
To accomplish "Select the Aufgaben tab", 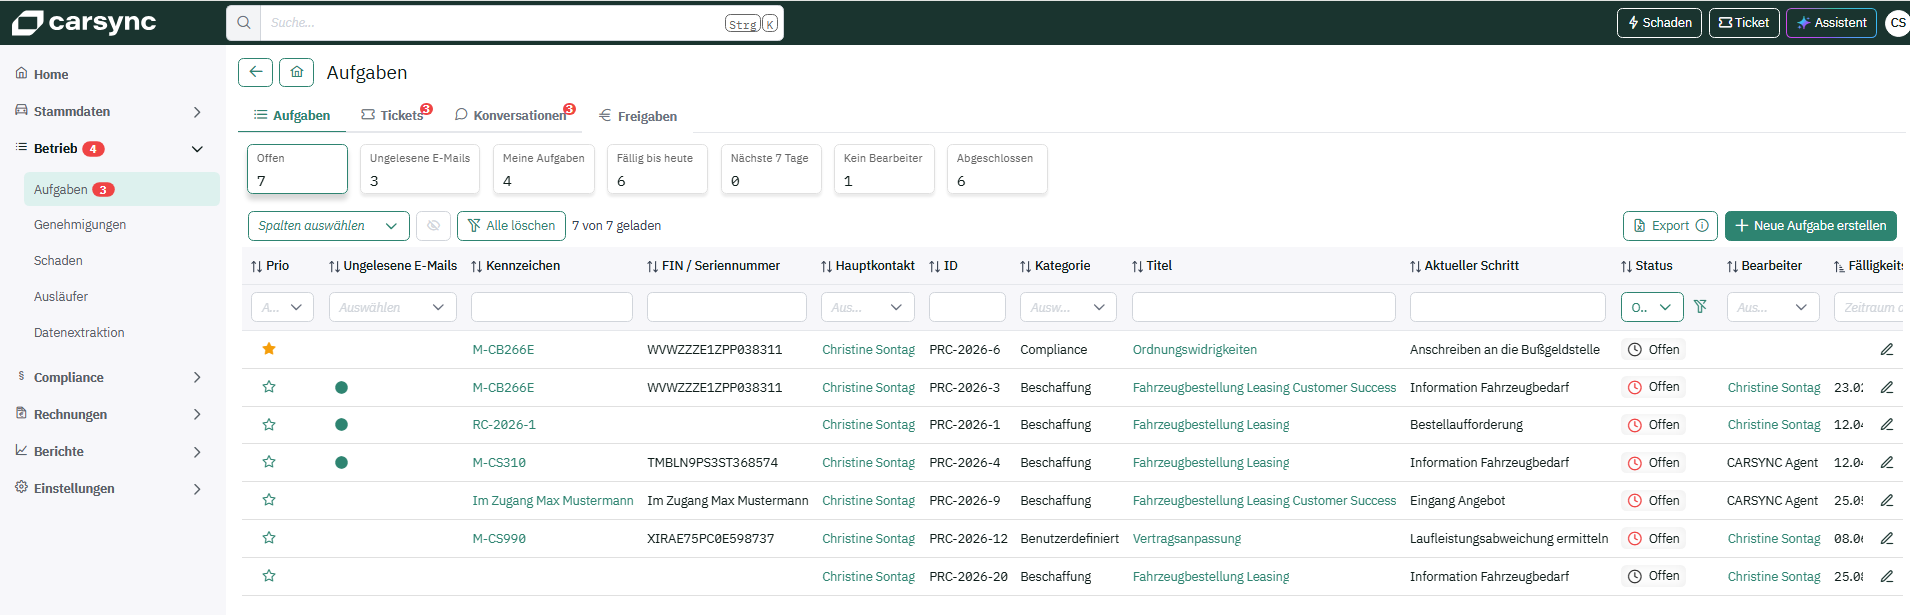I will (x=292, y=115).
